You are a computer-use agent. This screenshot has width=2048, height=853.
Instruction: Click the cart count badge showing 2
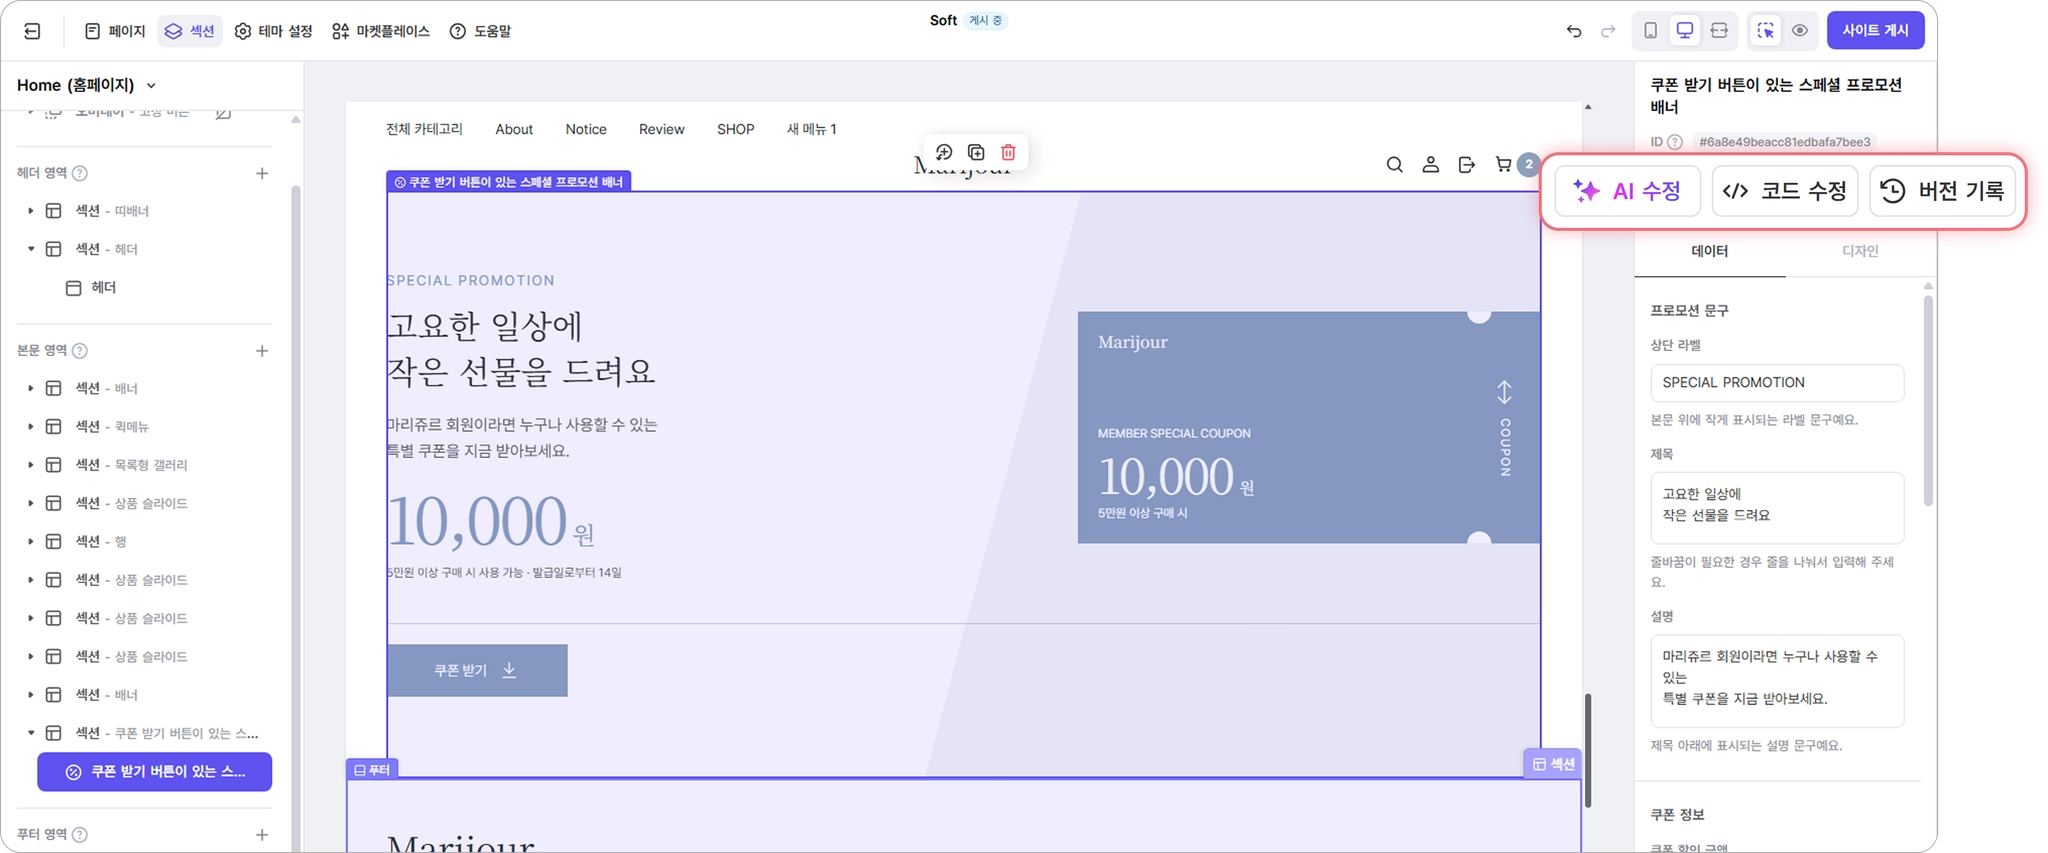pyautogui.click(x=1528, y=165)
